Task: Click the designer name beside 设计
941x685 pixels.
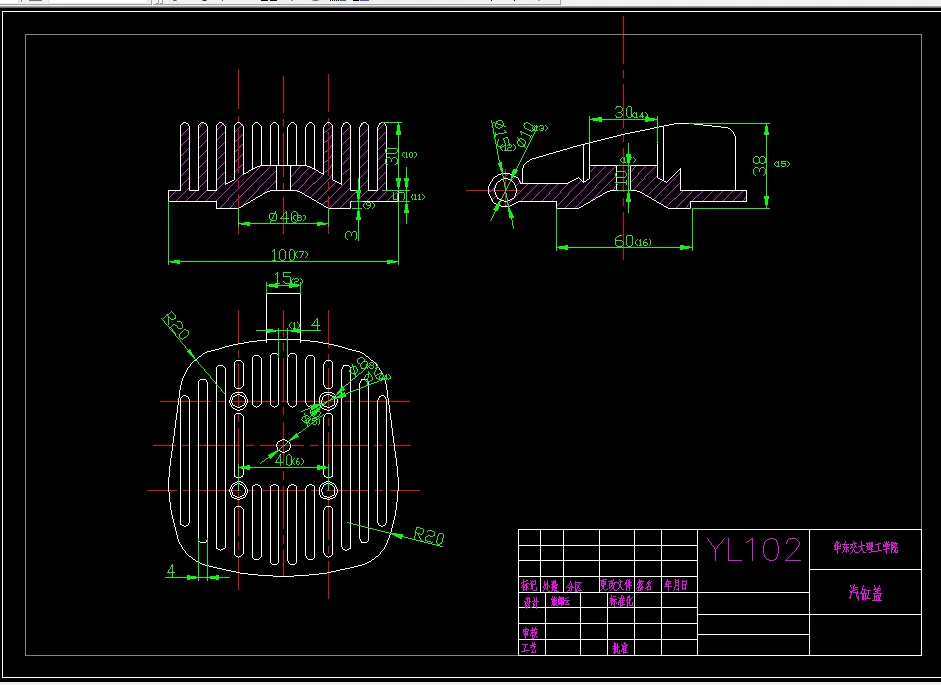Action: click(561, 601)
